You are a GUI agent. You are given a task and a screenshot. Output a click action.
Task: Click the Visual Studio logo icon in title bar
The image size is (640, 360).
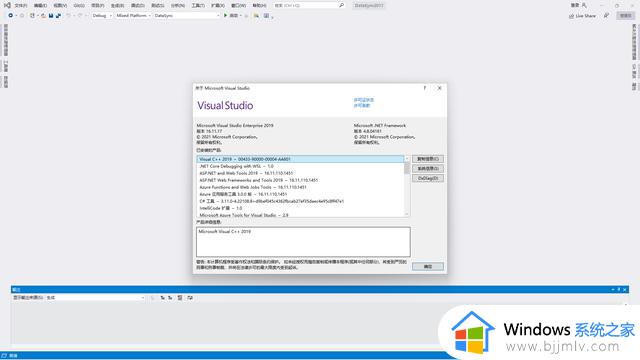[x=7, y=5]
